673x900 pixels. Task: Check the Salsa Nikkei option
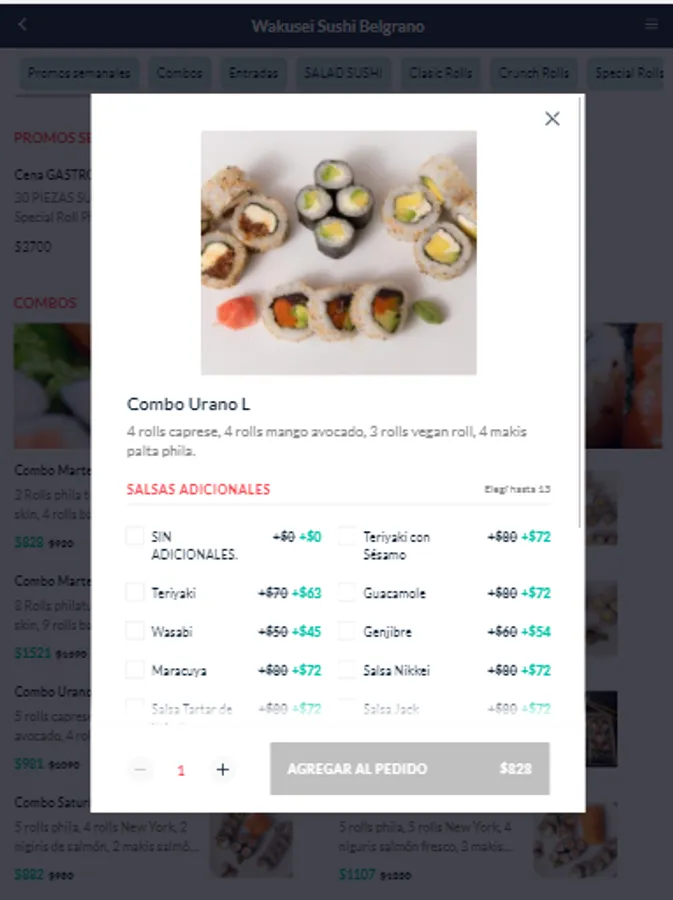tap(347, 670)
